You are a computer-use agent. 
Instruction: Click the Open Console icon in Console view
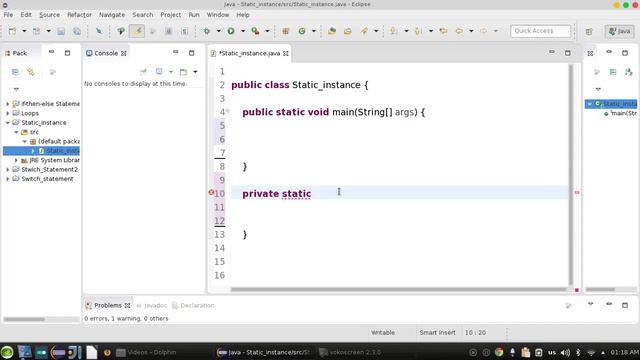pos(183,72)
